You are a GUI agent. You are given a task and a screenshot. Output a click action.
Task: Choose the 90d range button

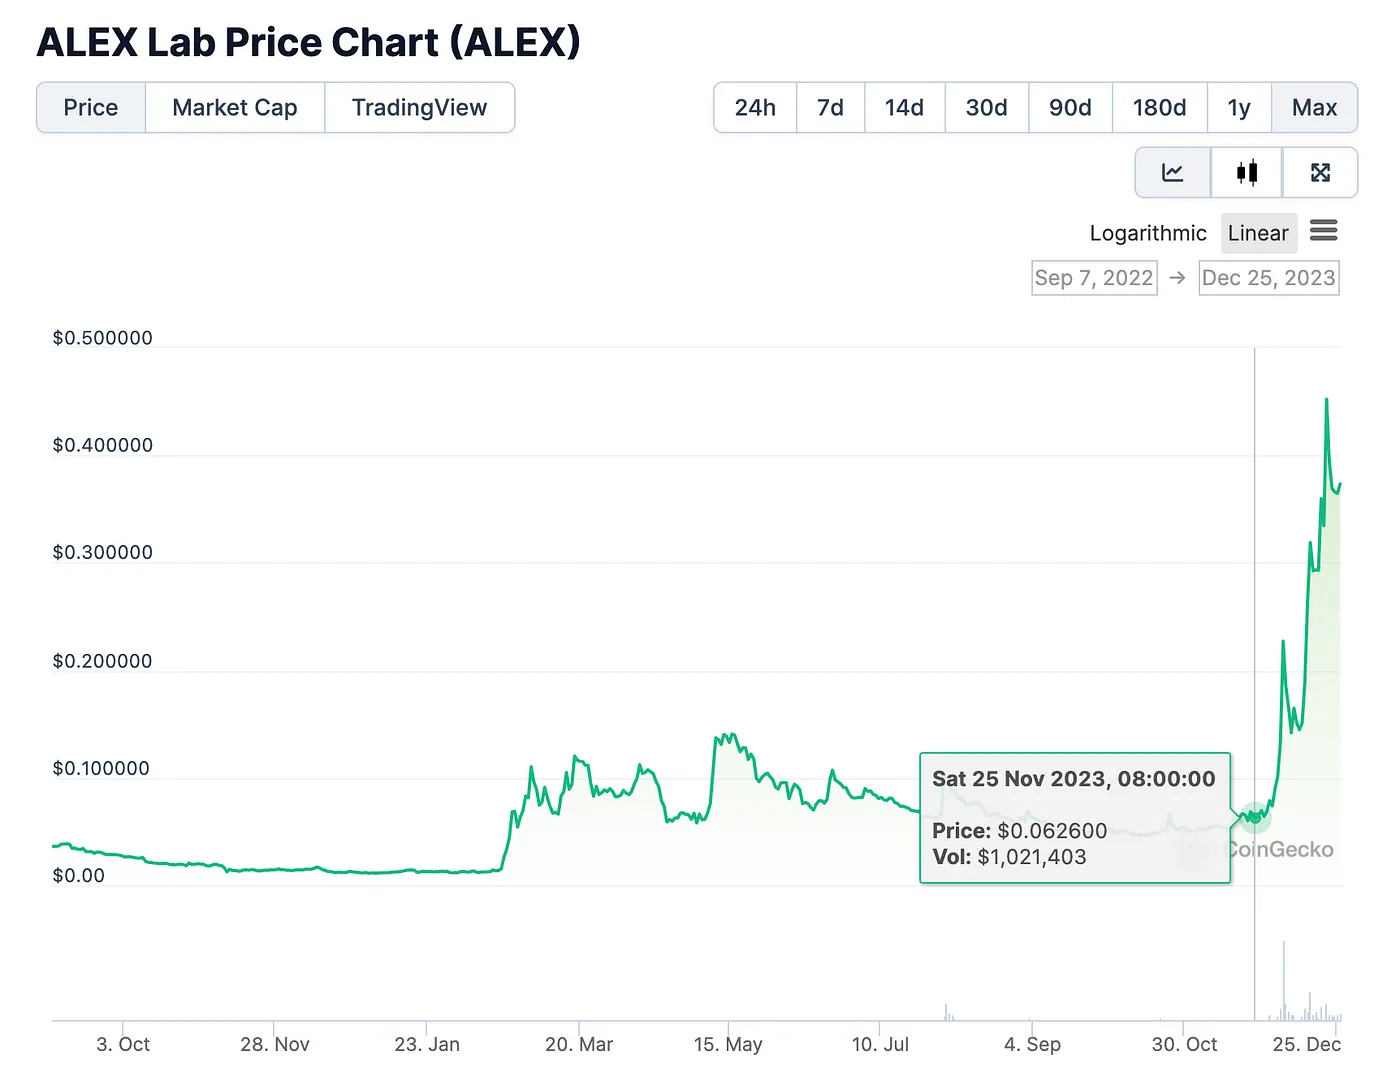click(1070, 108)
